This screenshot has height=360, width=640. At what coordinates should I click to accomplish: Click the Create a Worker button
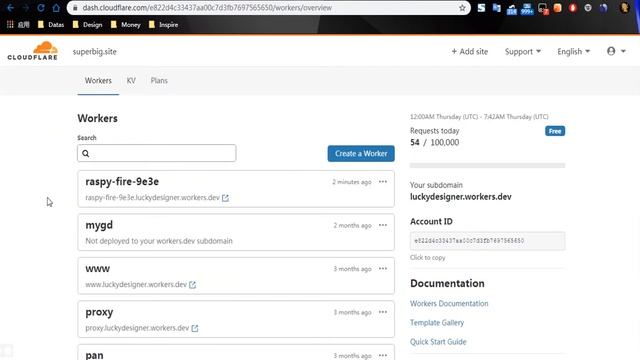tap(361, 153)
